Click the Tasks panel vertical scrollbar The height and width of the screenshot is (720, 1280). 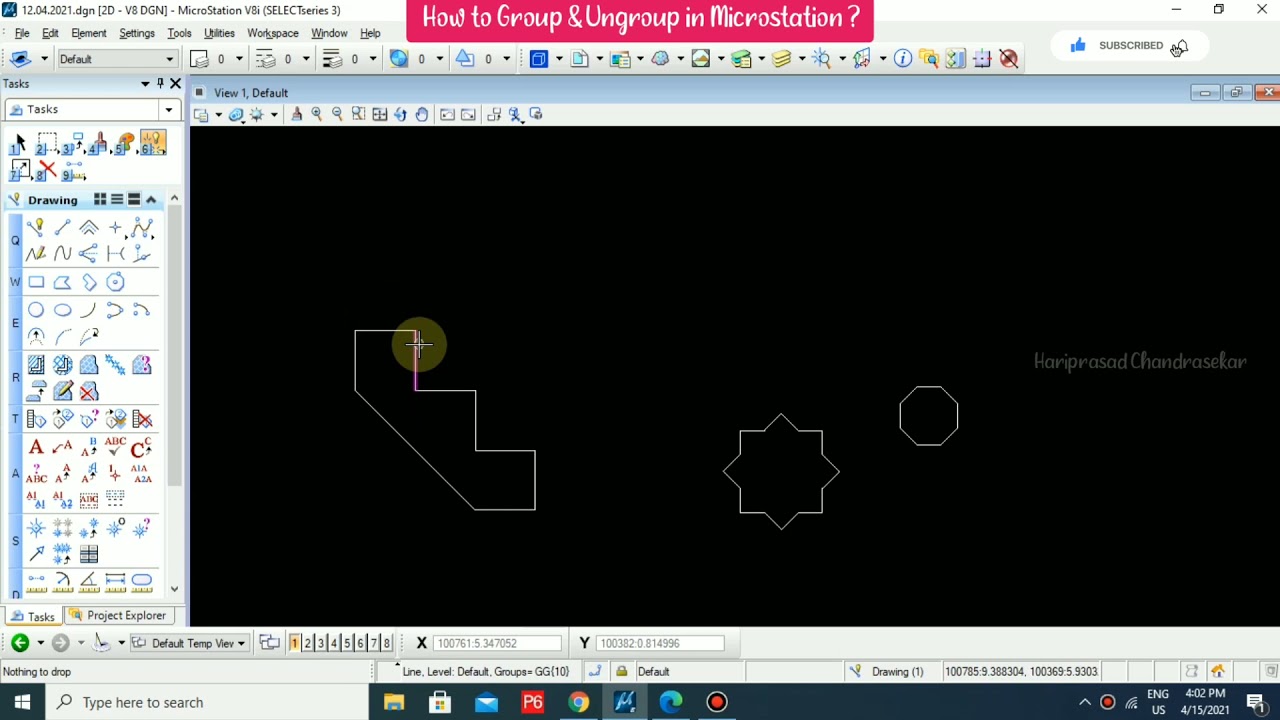click(174, 395)
